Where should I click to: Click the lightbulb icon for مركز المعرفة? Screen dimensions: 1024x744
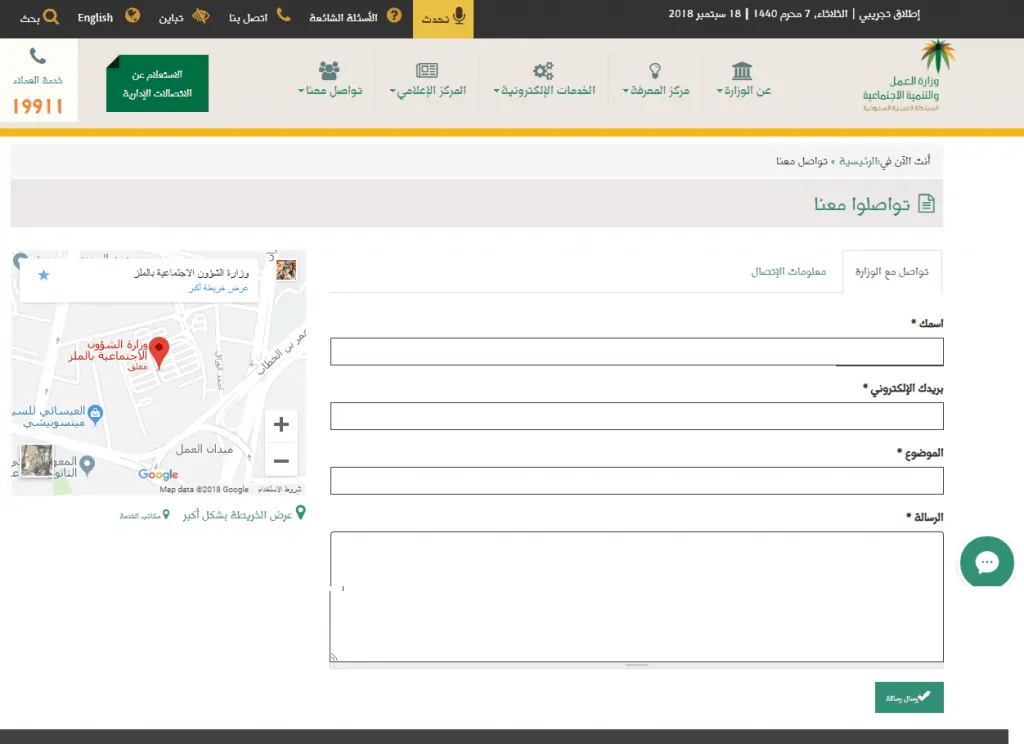tap(655, 70)
